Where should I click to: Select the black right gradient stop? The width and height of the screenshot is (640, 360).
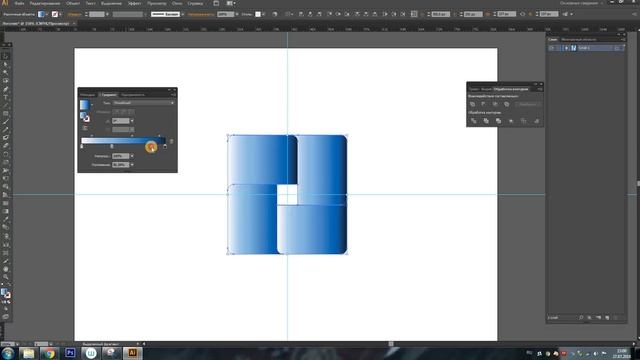tap(165, 146)
